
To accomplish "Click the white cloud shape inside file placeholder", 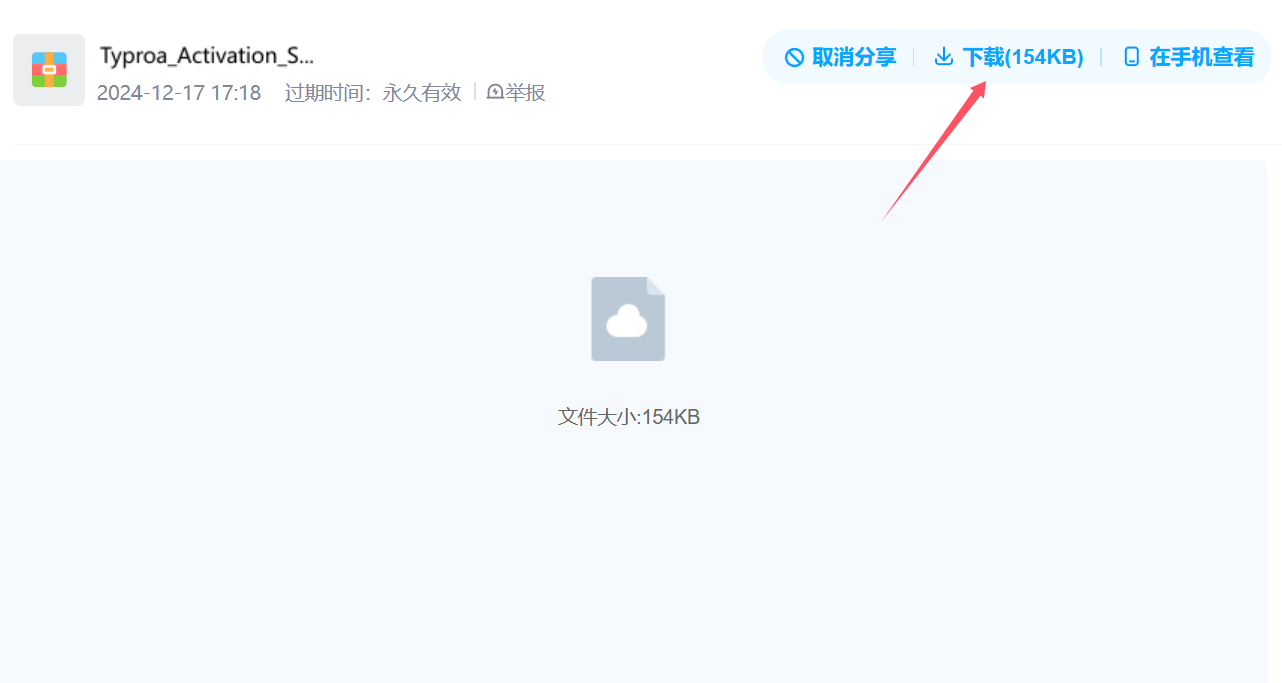I will tap(627, 321).
